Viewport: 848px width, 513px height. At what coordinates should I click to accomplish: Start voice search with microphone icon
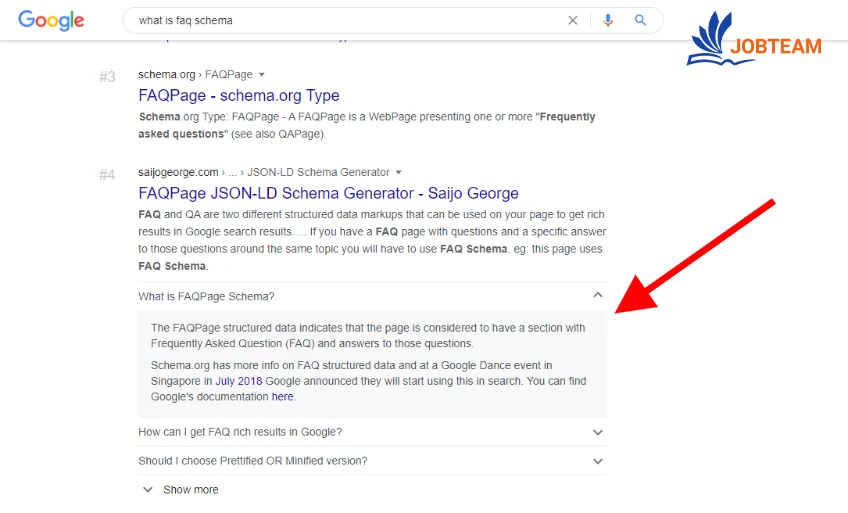point(607,20)
